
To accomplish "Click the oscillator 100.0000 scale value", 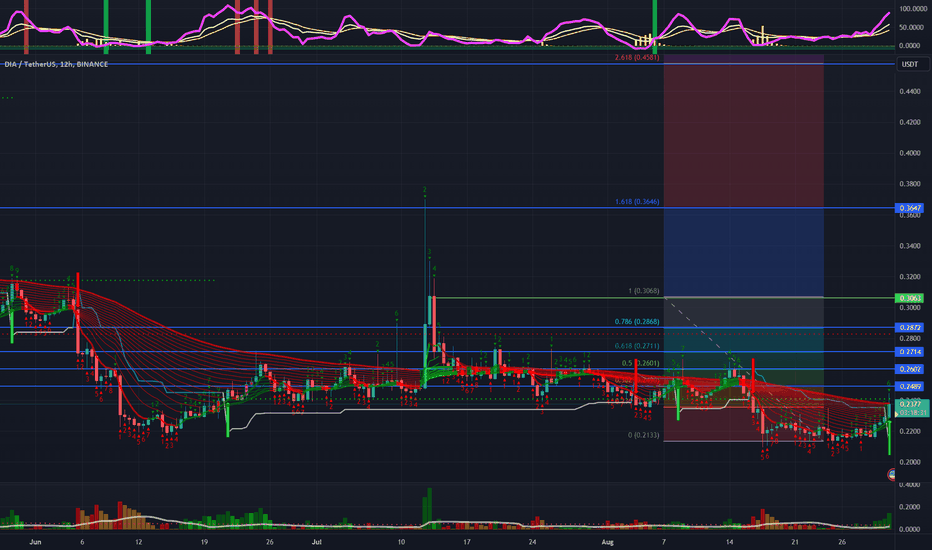I will point(912,9).
